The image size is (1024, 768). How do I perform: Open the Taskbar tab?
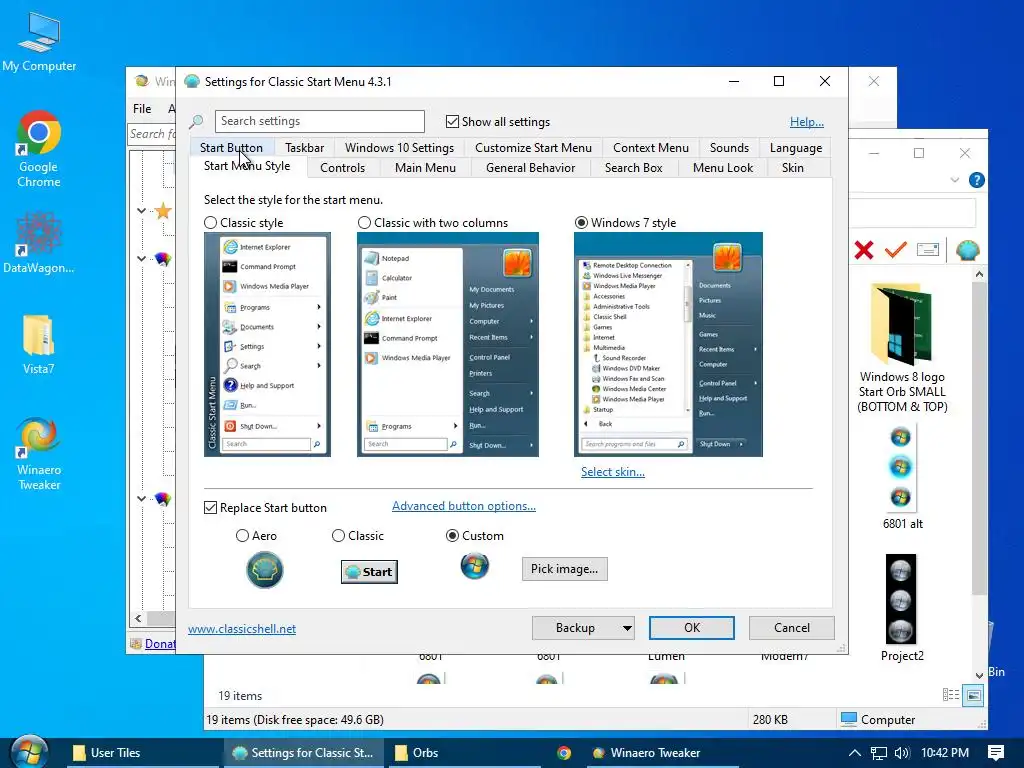[x=304, y=148]
